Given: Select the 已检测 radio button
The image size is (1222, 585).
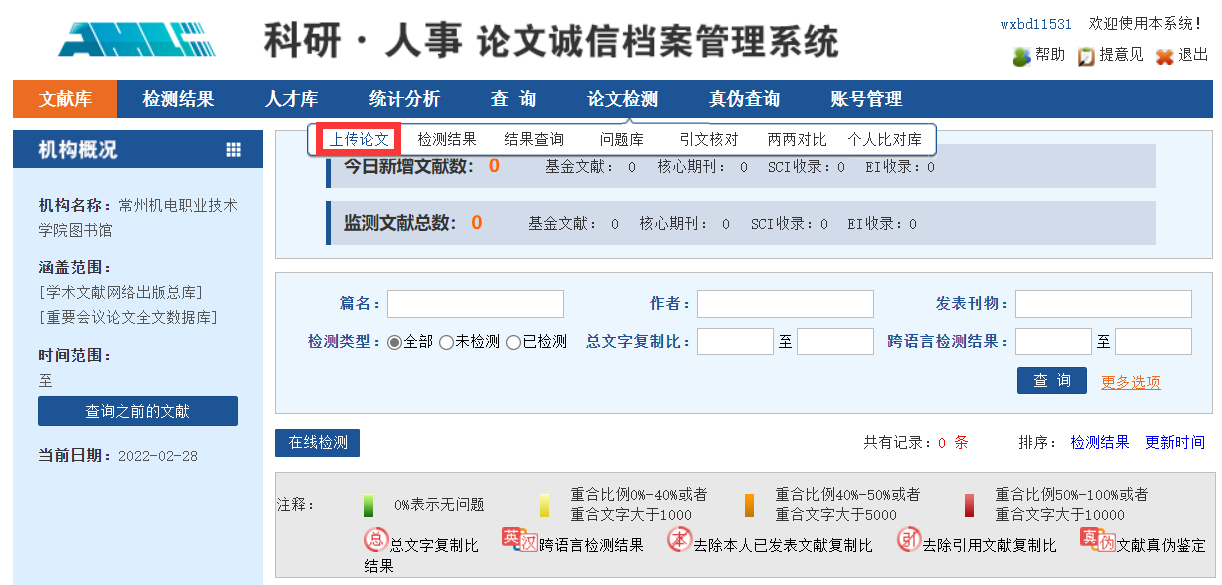Looking at the screenshot, I should (513, 342).
